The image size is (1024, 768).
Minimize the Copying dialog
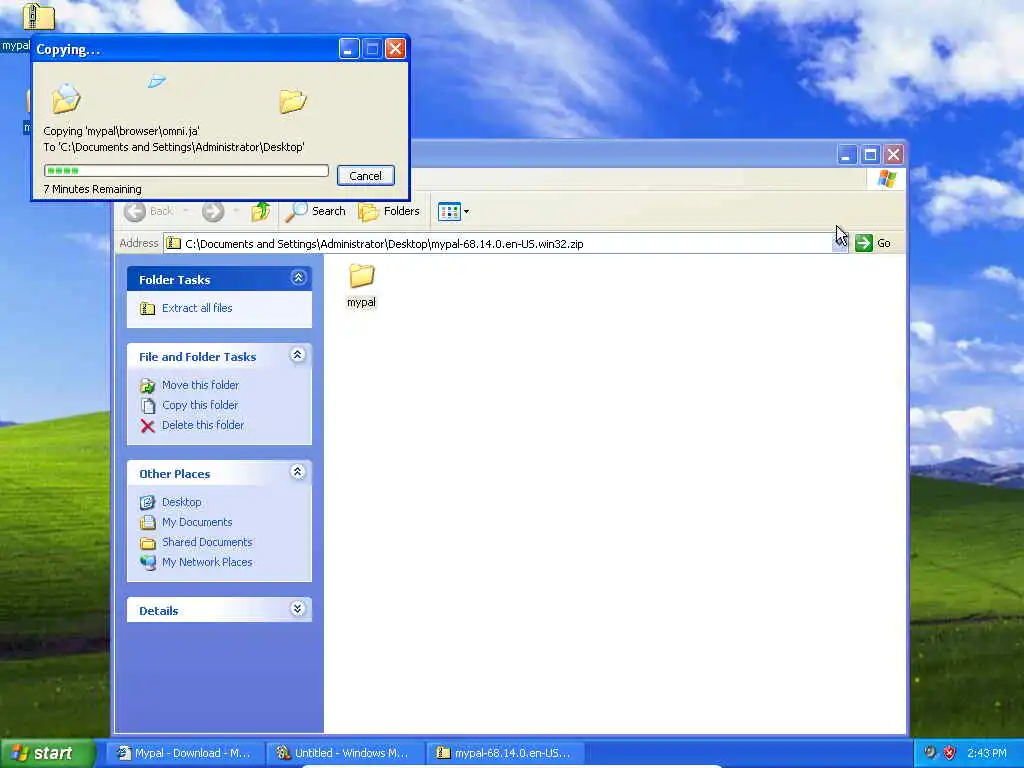point(349,48)
